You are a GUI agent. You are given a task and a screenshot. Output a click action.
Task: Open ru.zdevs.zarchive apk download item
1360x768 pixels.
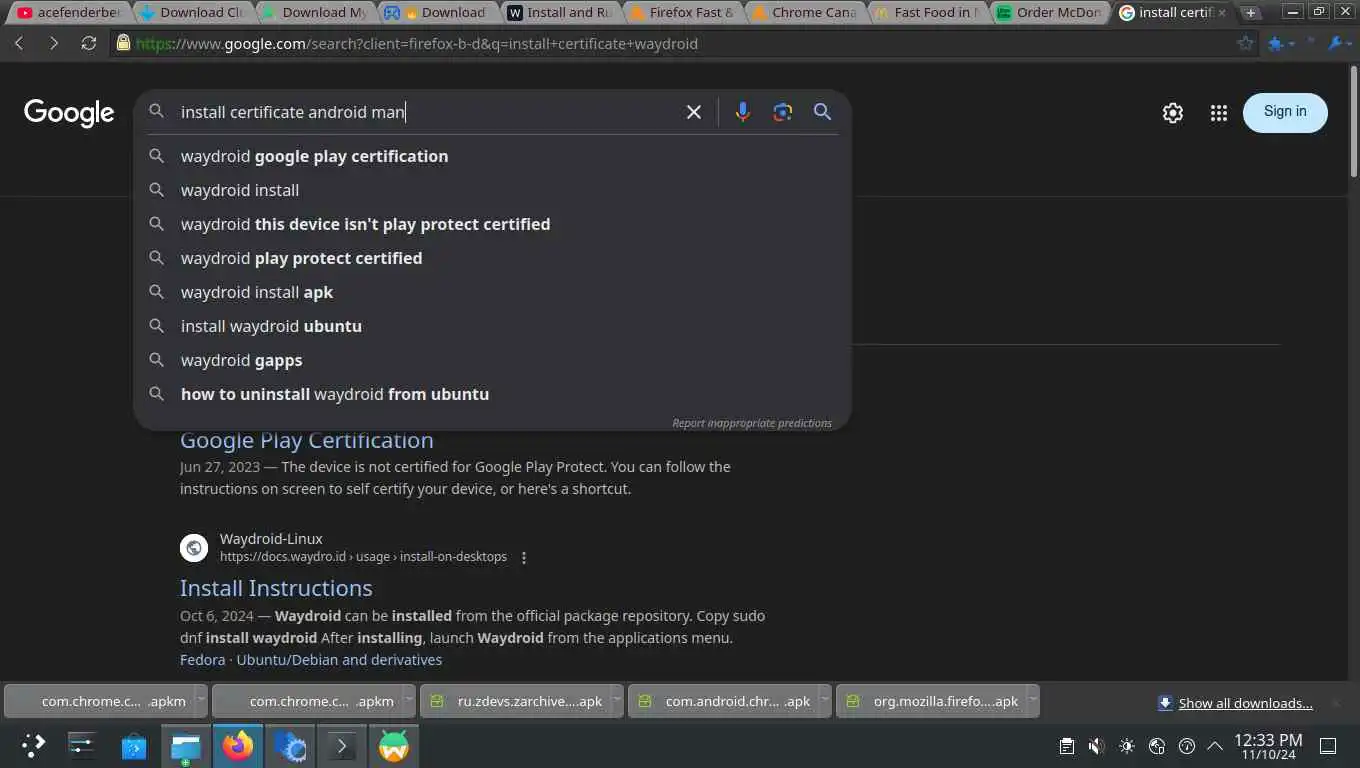point(515,701)
